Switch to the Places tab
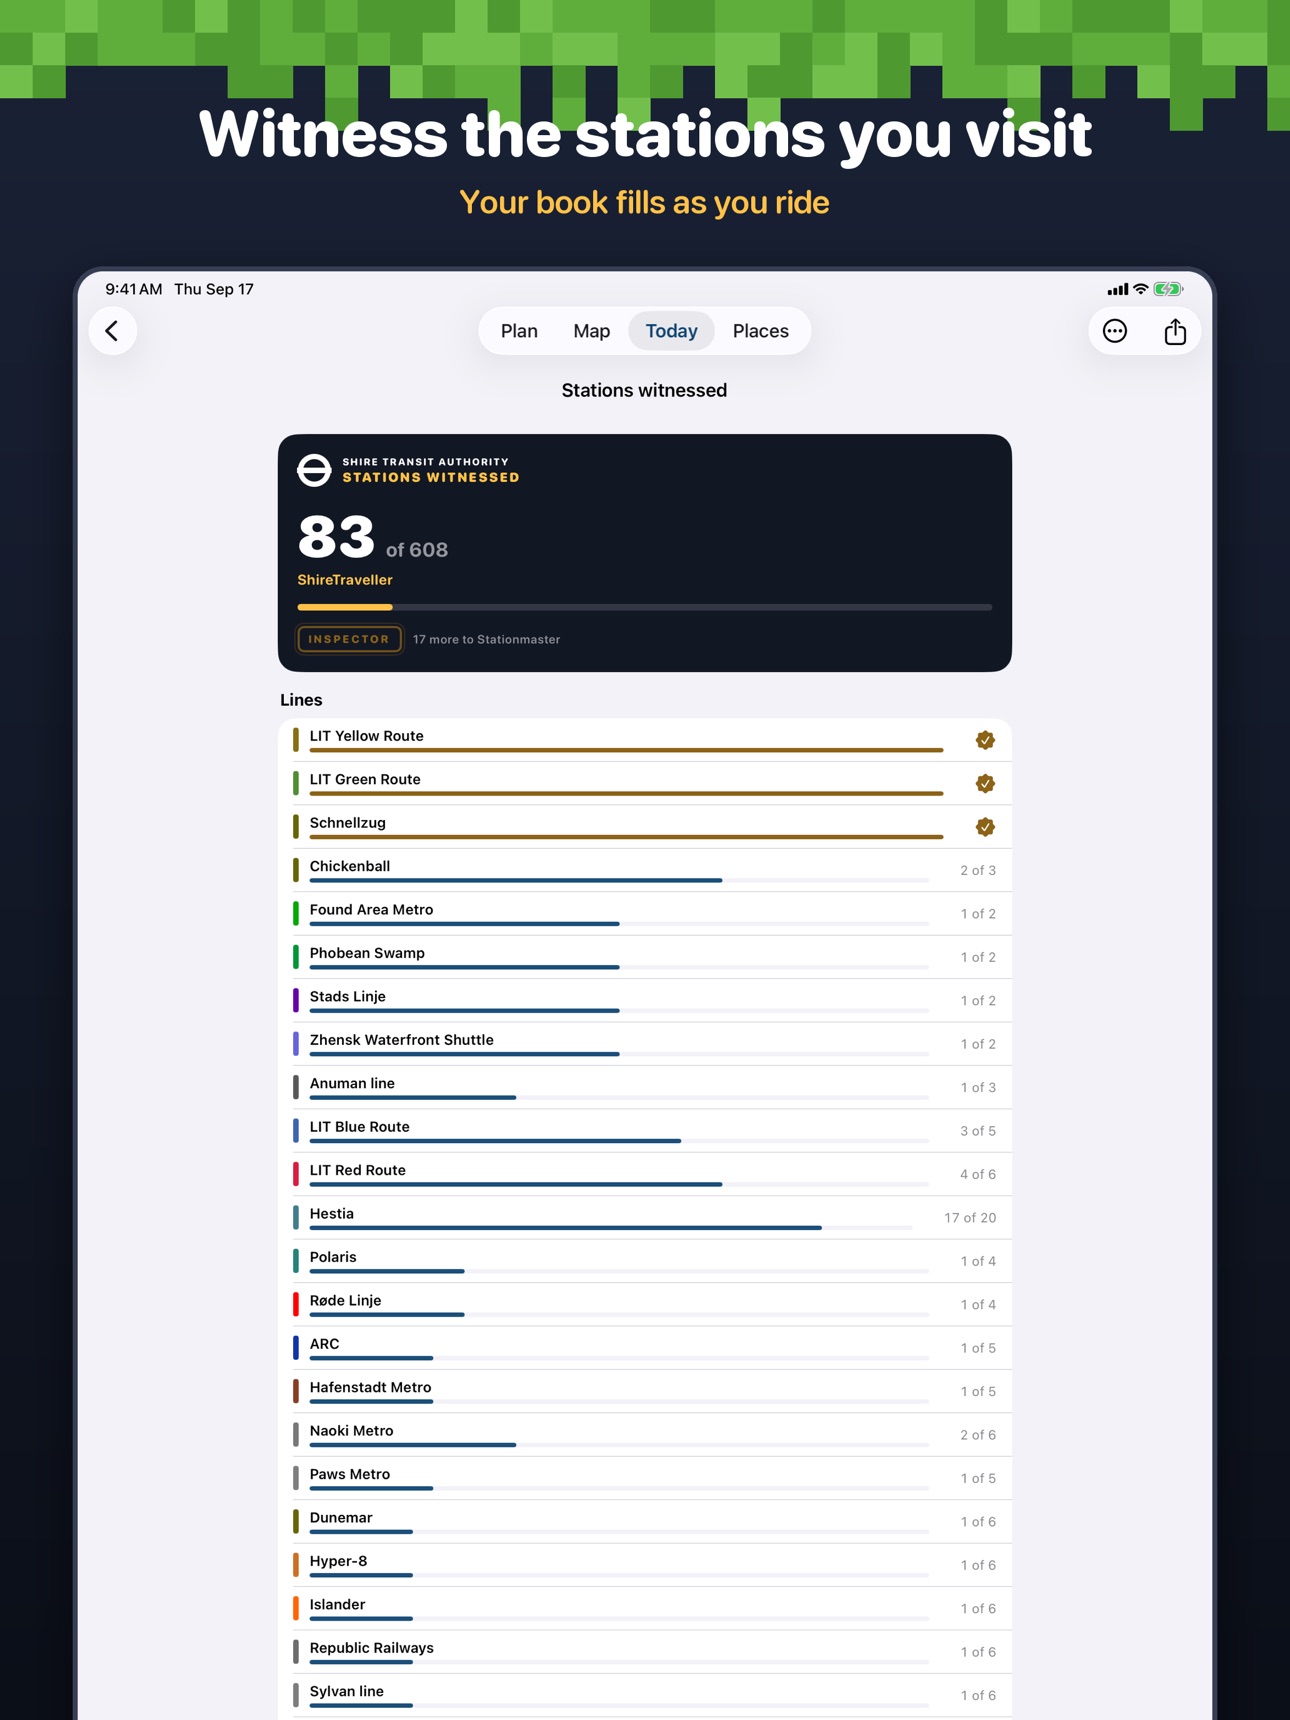Image resolution: width=1290 pixels, height=1720 pixels. [x=761, y=331]
